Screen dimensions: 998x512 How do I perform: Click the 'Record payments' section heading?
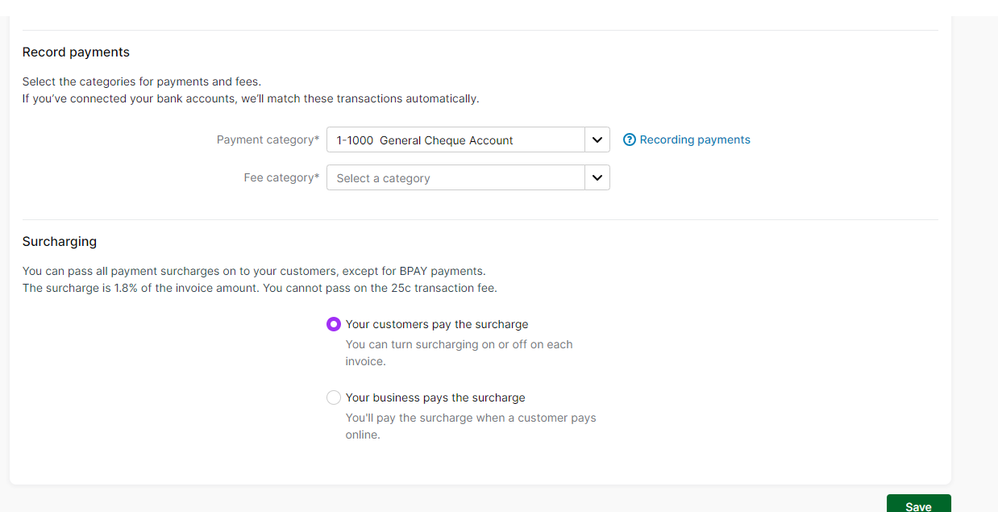76,52
